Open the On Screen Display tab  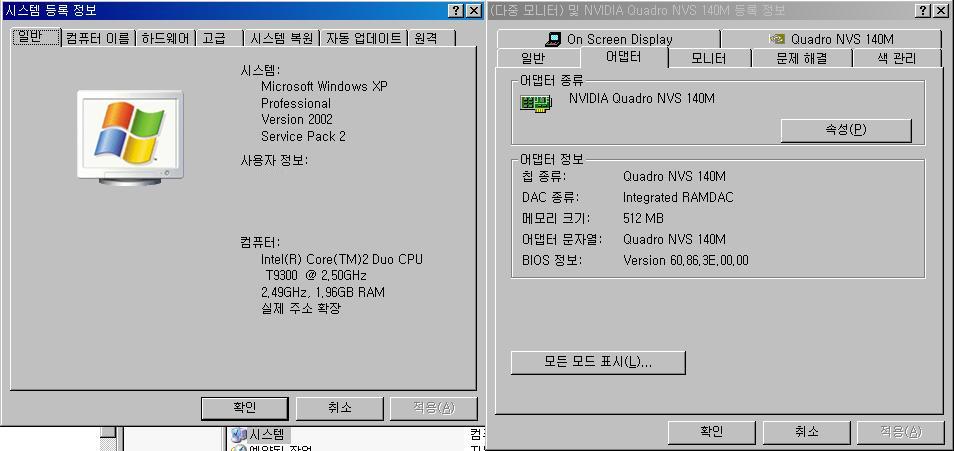pyautogui.click(x=608, y=39)
